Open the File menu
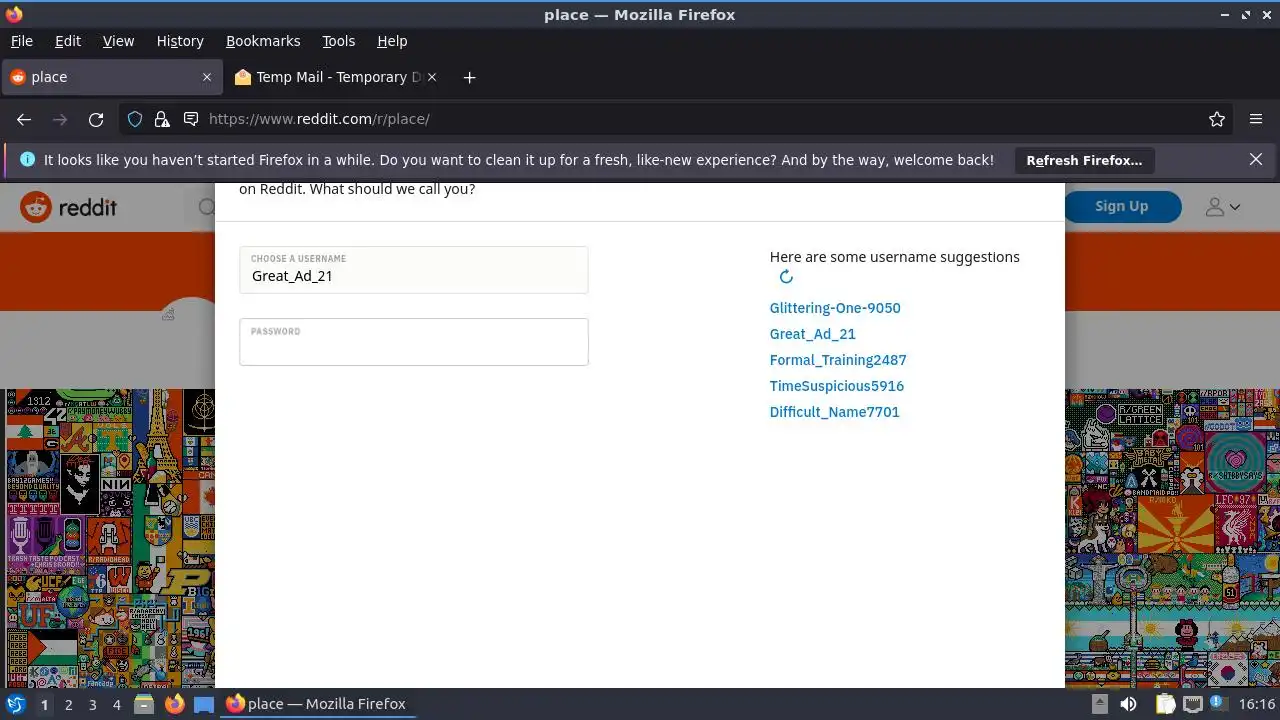Image resolution: width=1280 pixels, height=720 pixels. point(21,41)
